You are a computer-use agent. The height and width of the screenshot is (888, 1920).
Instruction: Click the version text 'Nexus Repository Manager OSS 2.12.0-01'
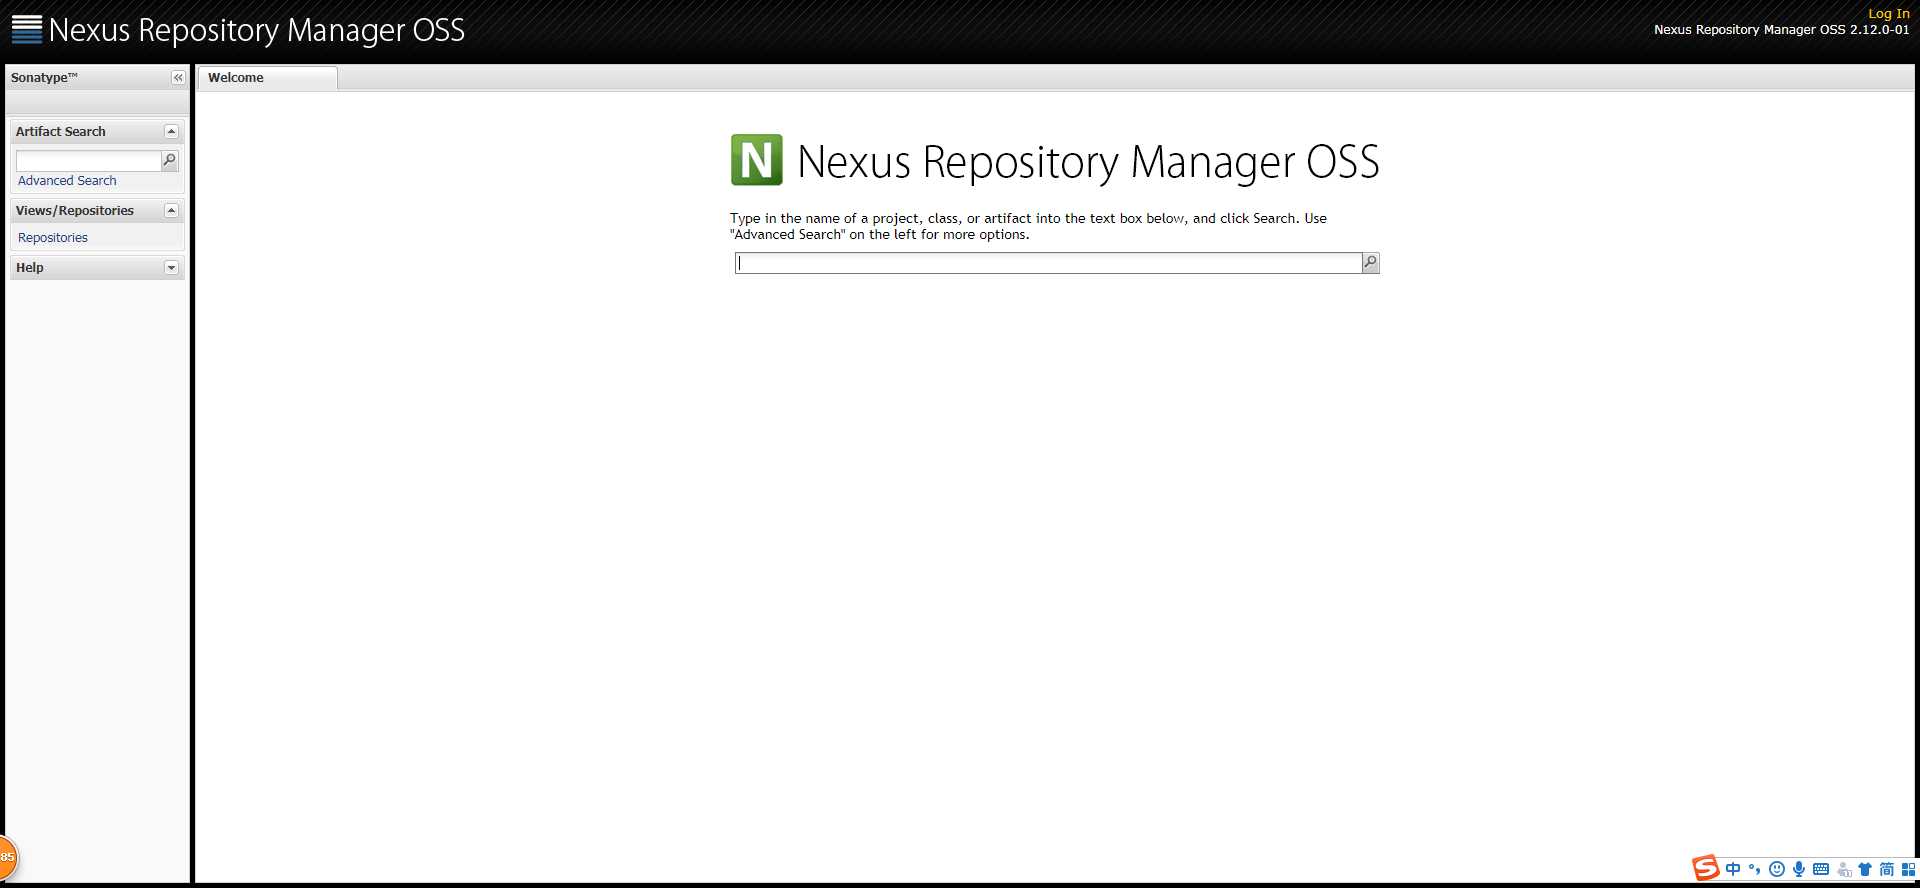(x=1781, y=30)
